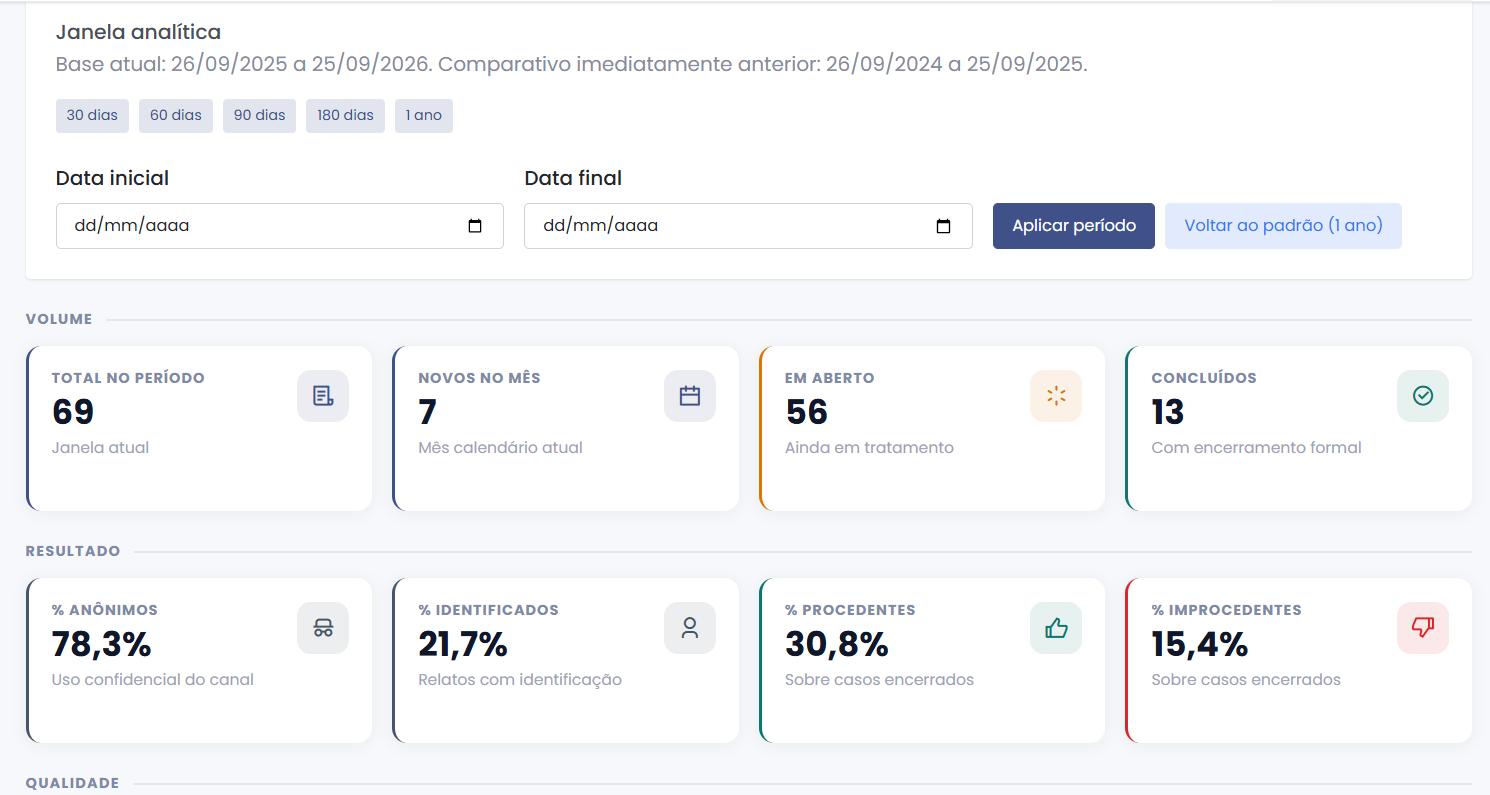This screenshot has height=795, width=1490.
Task: Click the 78,3% anonymous percentage value
Action: click(x=102, y=644)
